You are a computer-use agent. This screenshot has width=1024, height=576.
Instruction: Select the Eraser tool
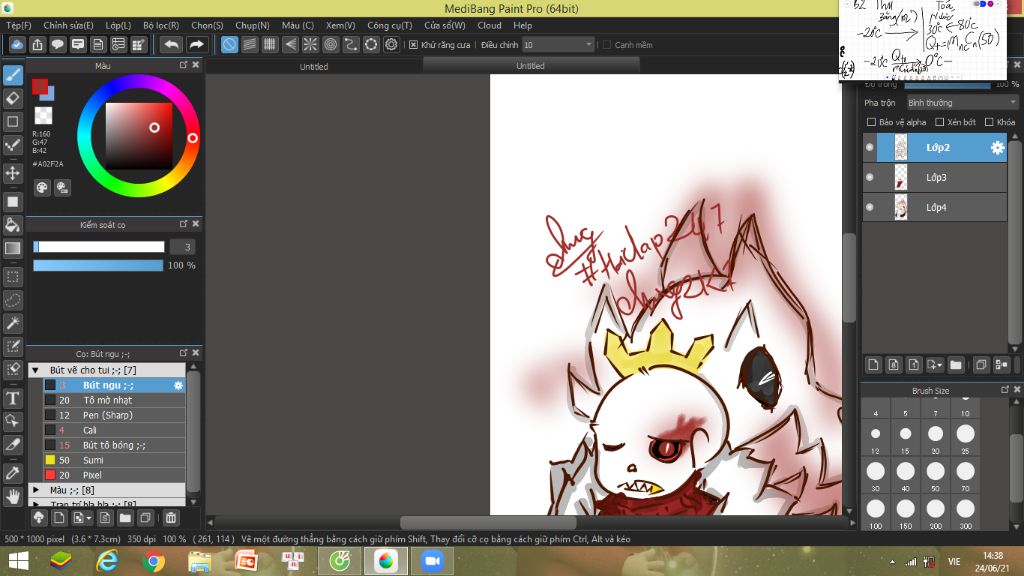[x=12, y=98]
